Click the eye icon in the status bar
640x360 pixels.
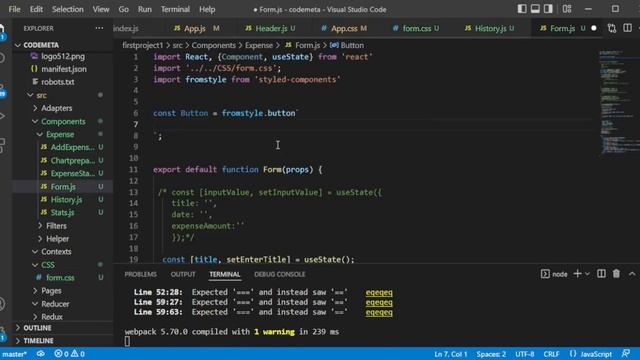point(41,354)
